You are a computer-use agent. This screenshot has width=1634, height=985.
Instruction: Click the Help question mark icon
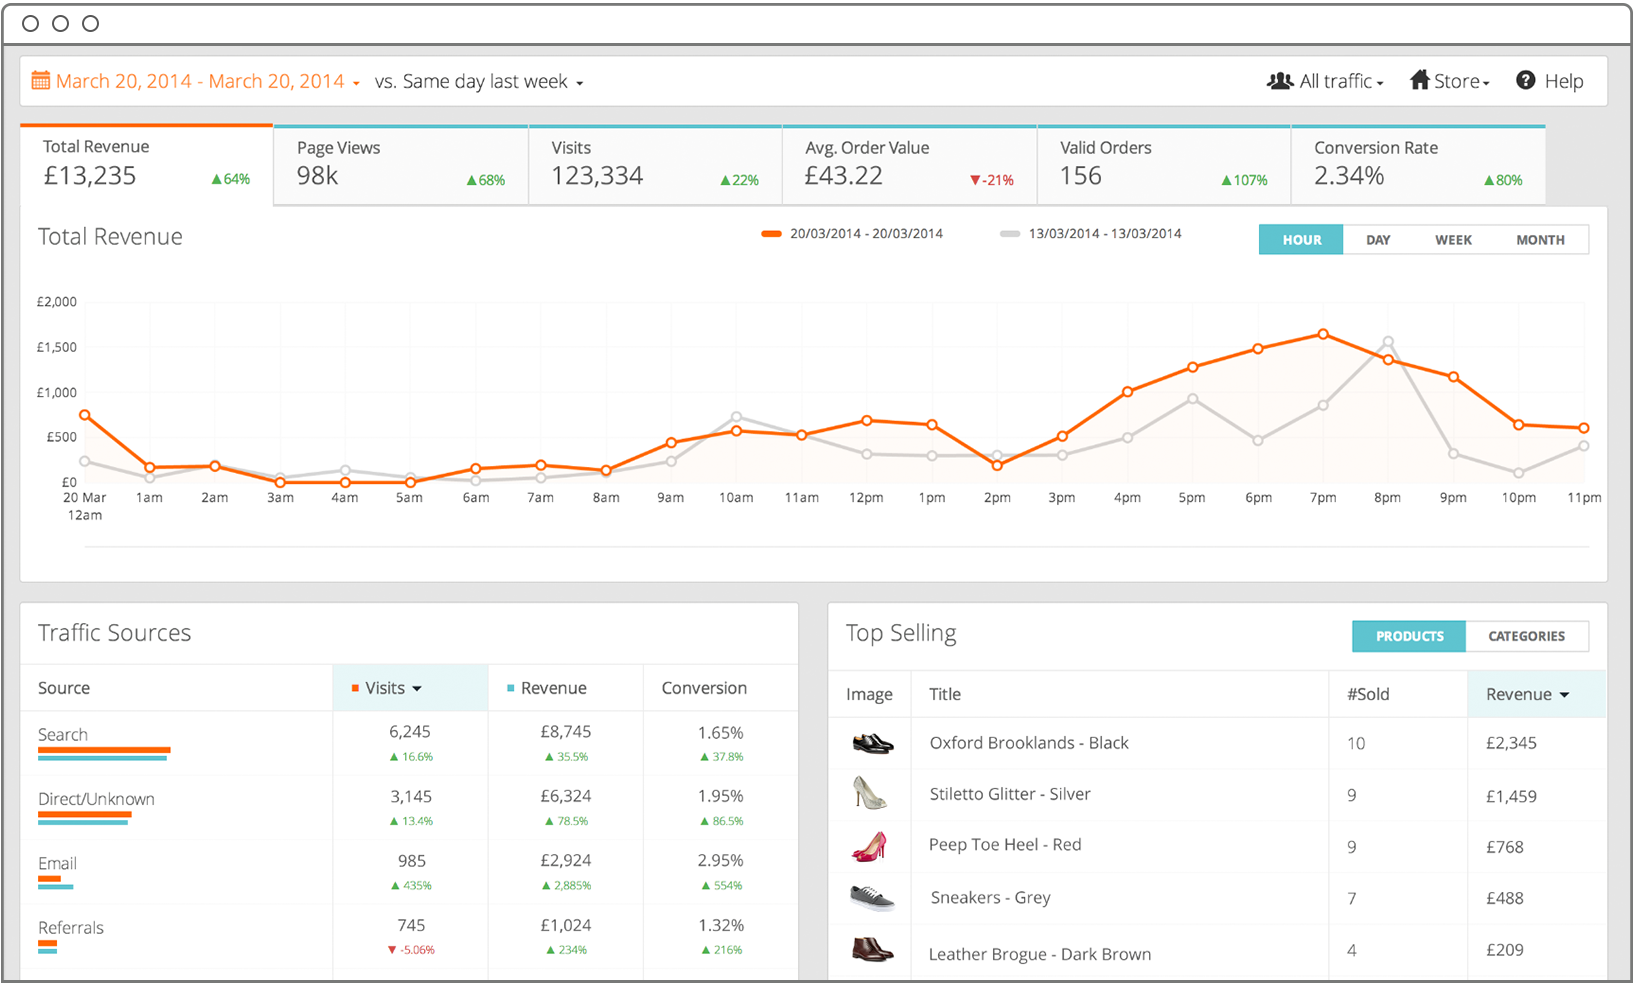pyautogui.click(x=1525, y=81)
